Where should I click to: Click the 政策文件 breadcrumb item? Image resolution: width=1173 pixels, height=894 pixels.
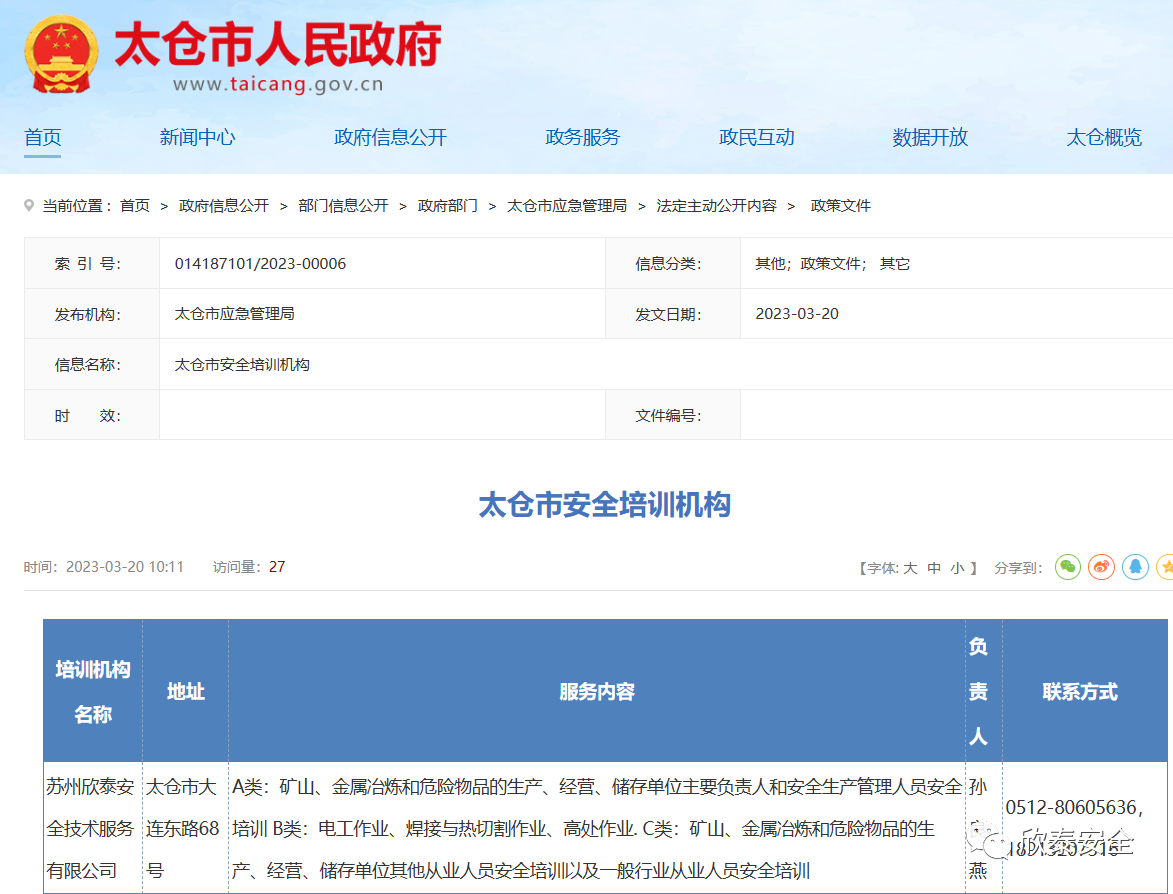(x=840, y=206)
